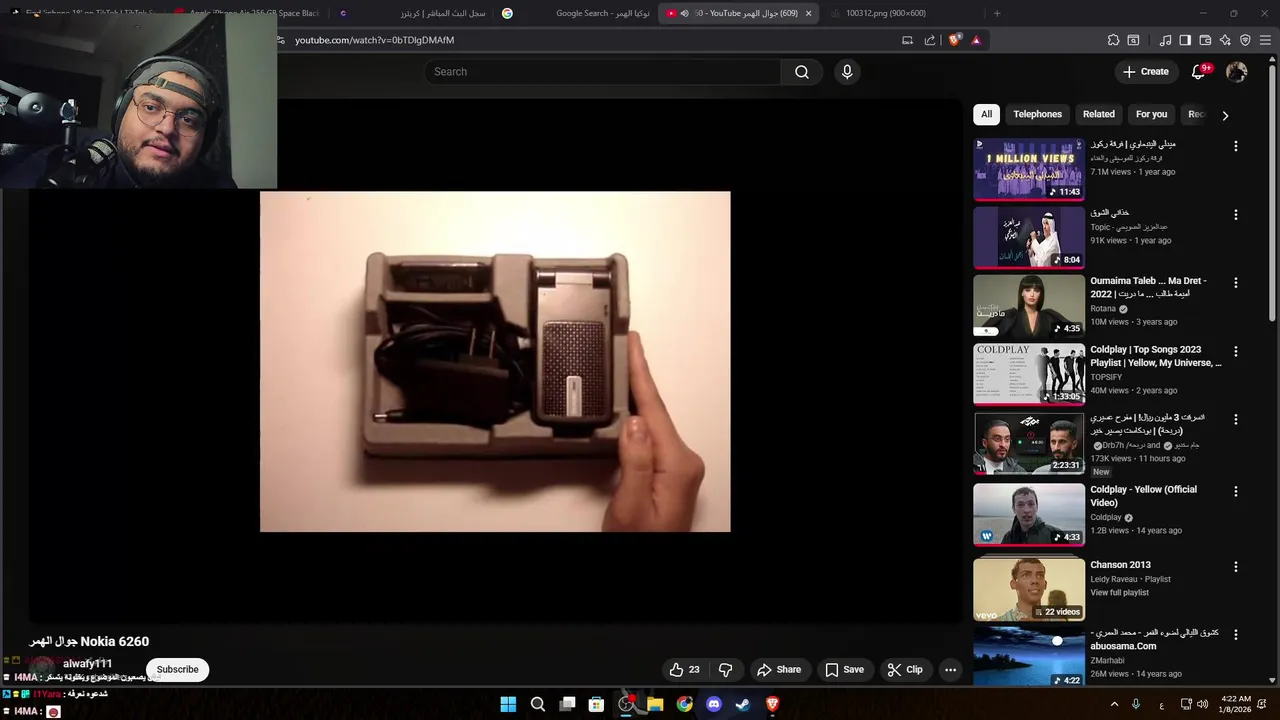Image resolution: width=1280 pixels, height=720 pixels.
Task: Open more actions ellipsis below video
Action: (951, 670)
